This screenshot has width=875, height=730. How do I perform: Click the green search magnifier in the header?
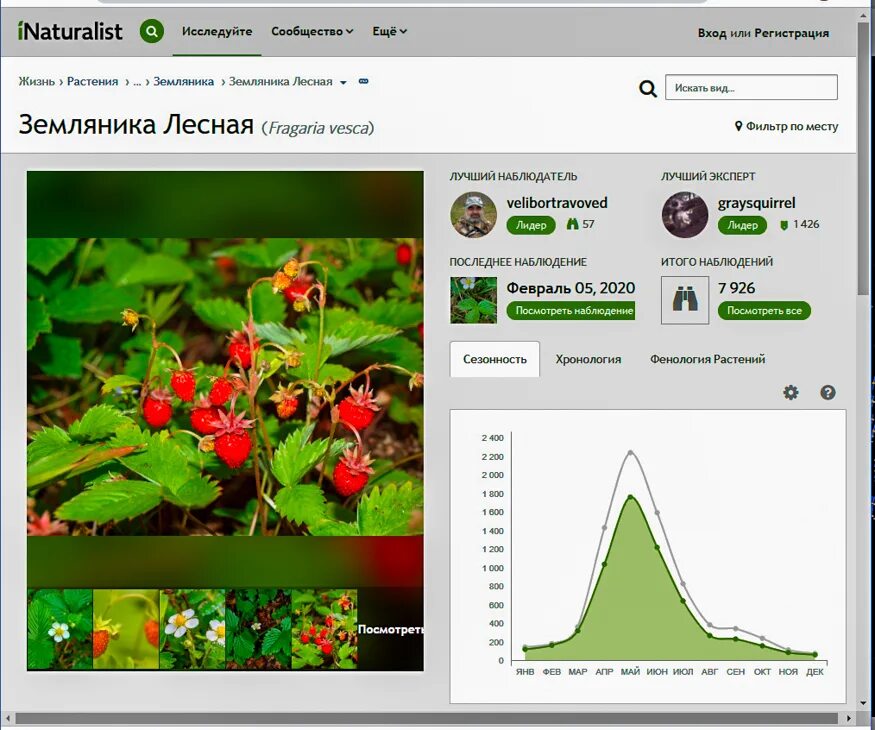pyautogui.click(x=150, y=29)
